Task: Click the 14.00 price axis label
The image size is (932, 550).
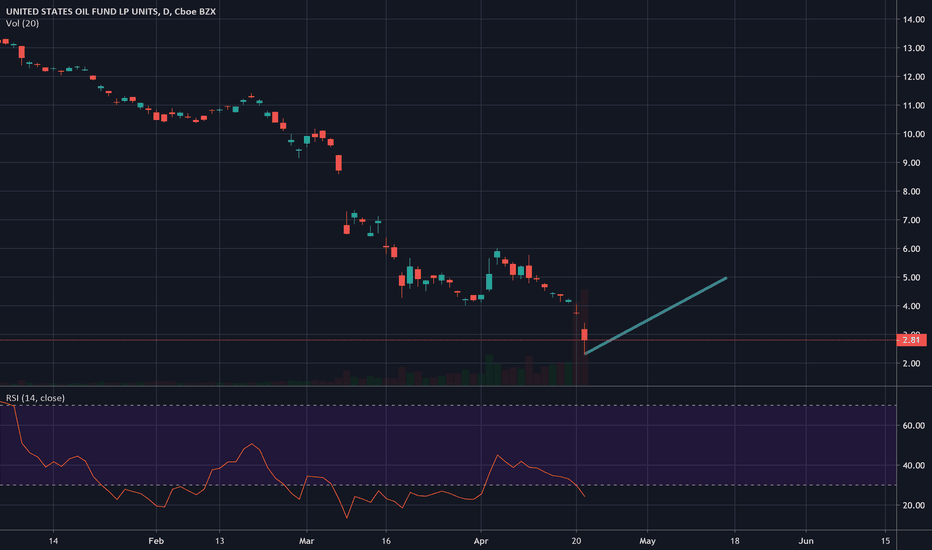Action: 914,20
